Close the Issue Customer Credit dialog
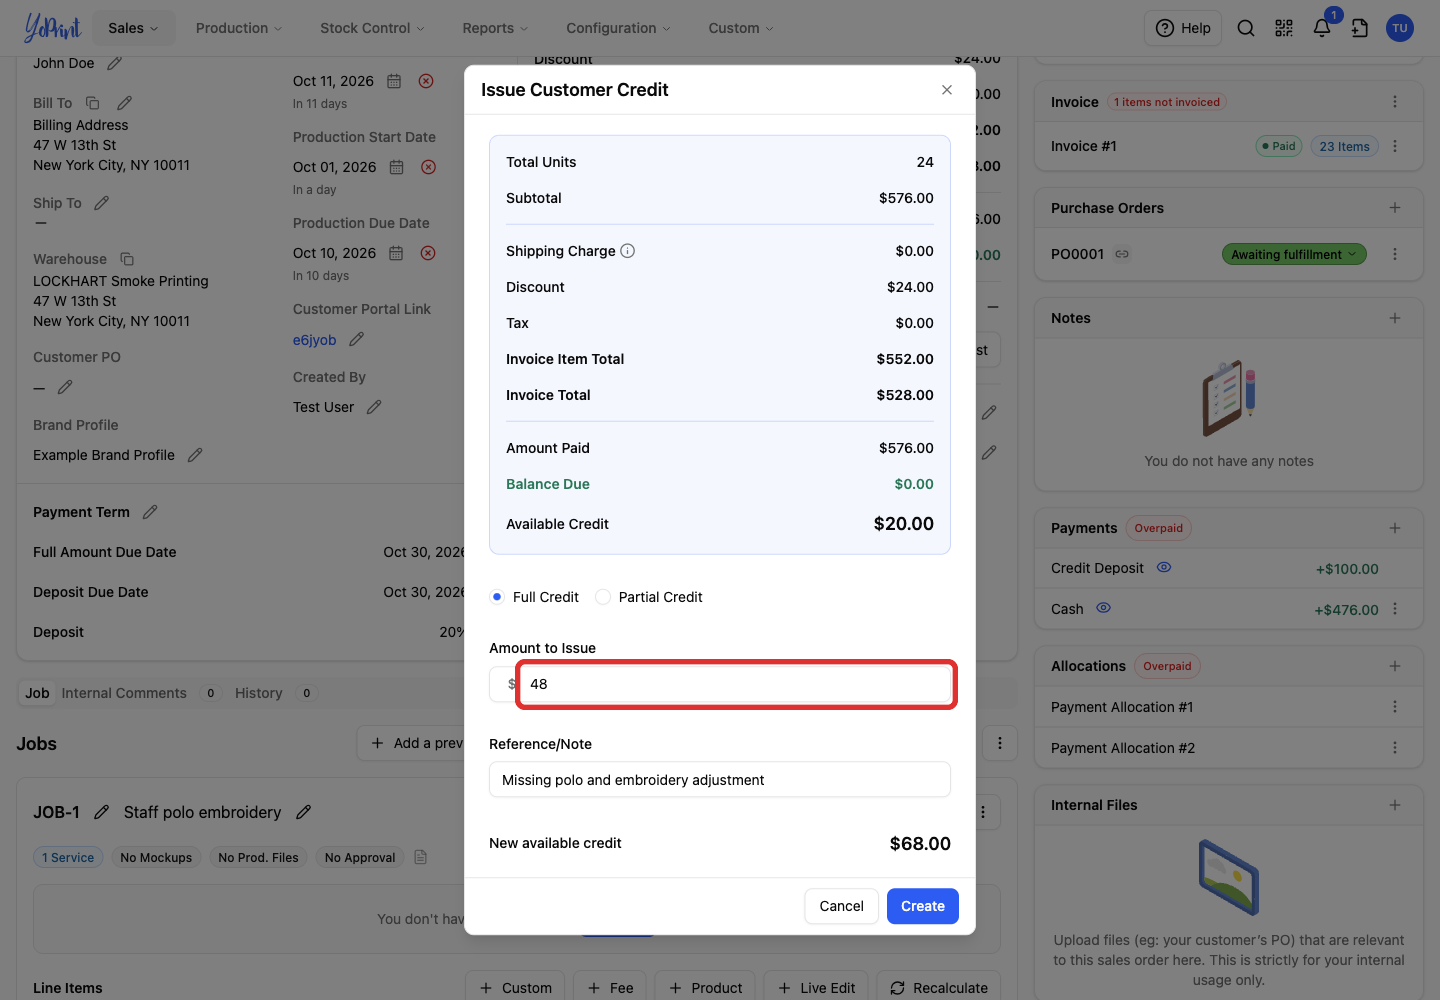The height and width of the screenshot is (1000, 1440). click(x=947, y=90)
